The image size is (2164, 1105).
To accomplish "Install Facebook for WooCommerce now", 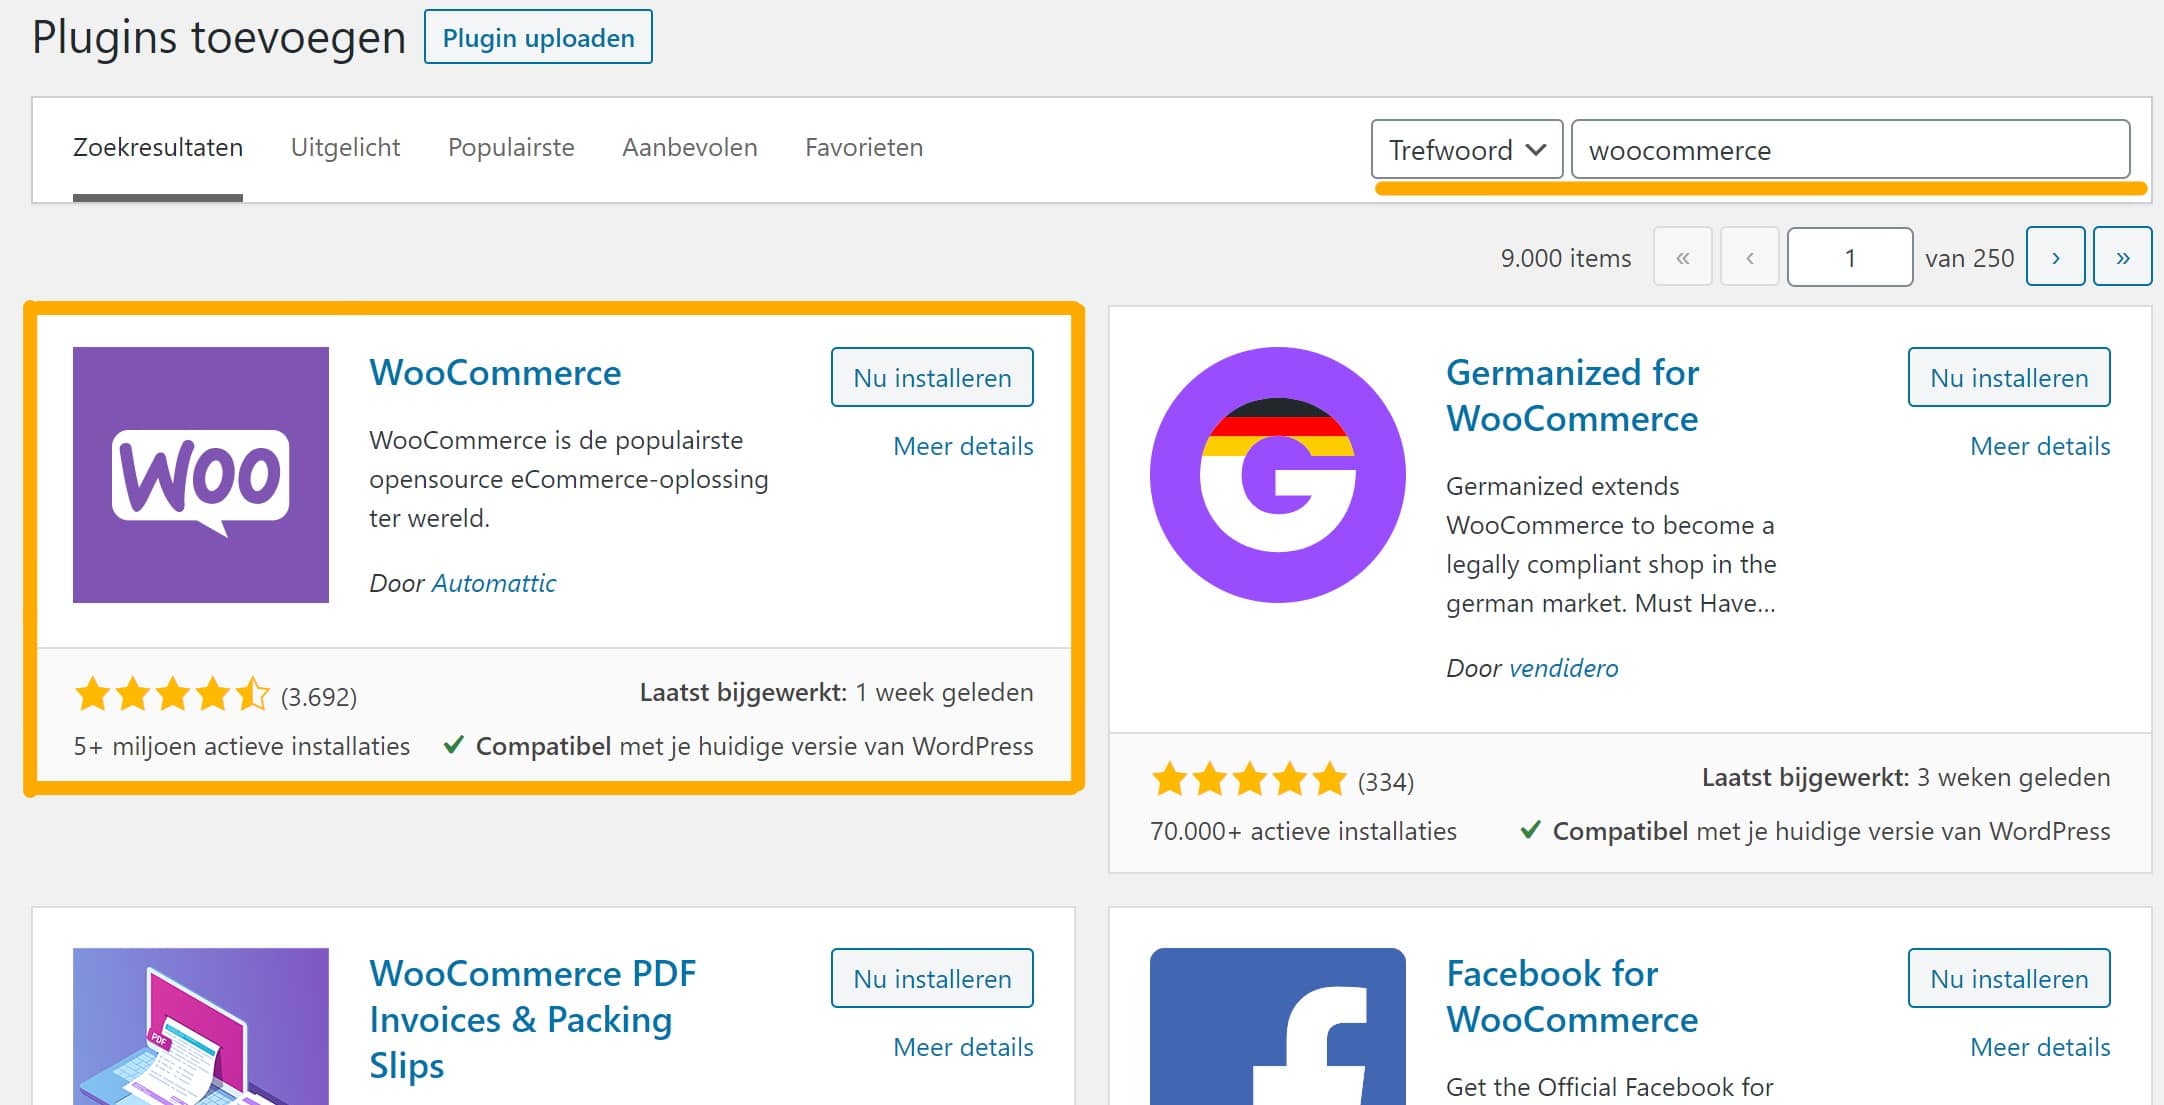I will coord(2009,978).
